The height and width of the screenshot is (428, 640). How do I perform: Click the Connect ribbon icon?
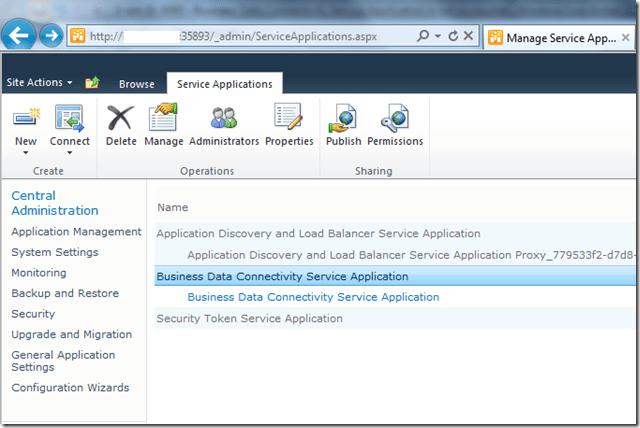[70, 120]
